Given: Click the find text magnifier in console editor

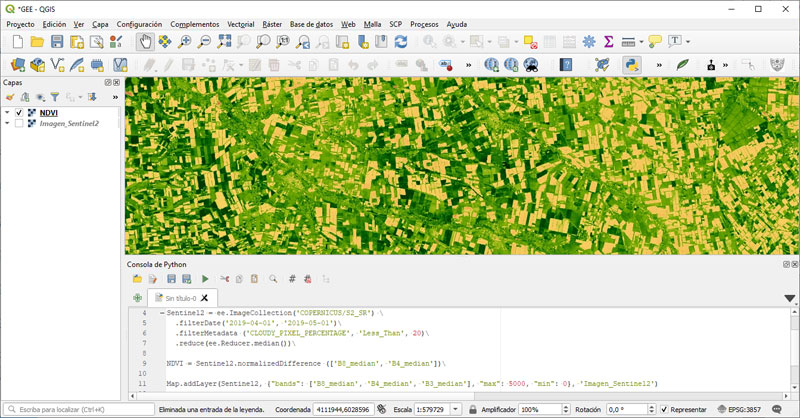Looking at the screenshot, I should 273,279.
